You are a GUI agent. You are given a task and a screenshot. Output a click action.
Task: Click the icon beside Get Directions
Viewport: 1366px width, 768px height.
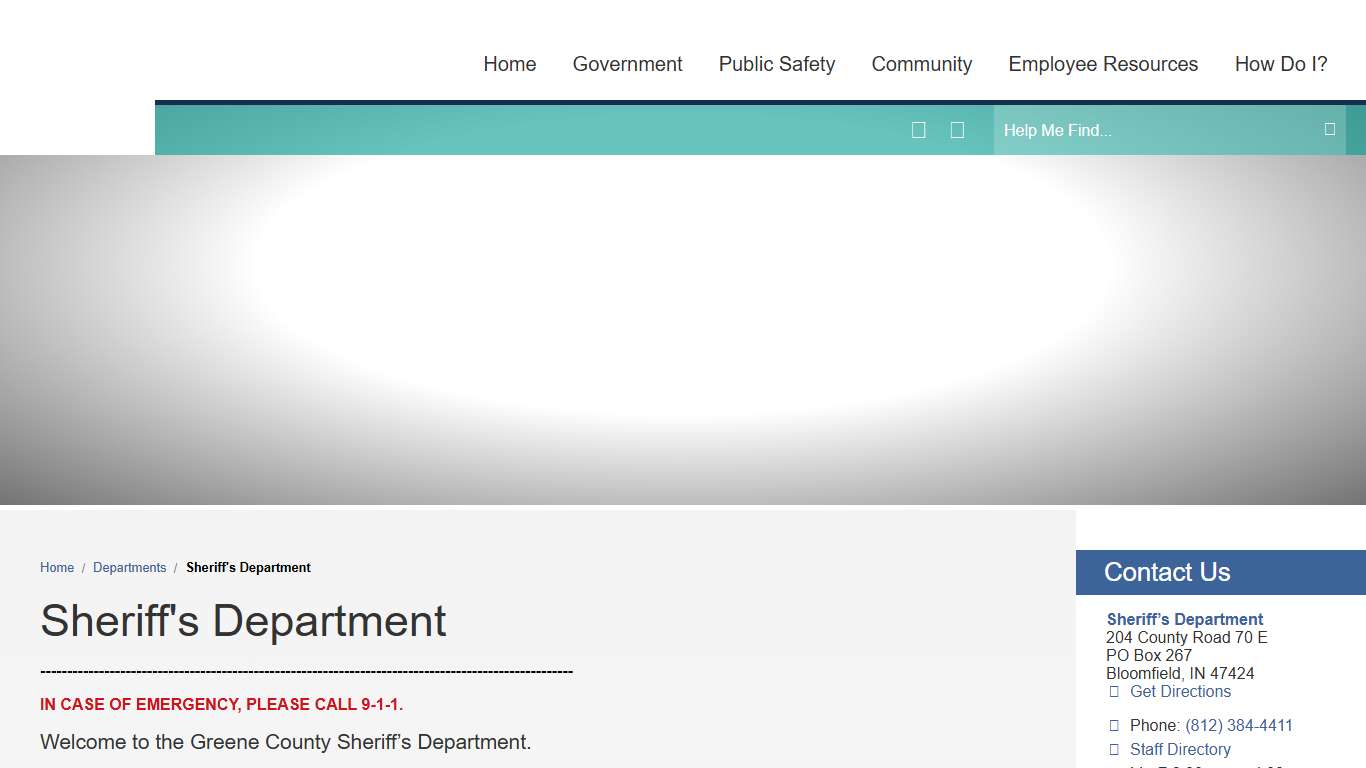[1114, 692]
